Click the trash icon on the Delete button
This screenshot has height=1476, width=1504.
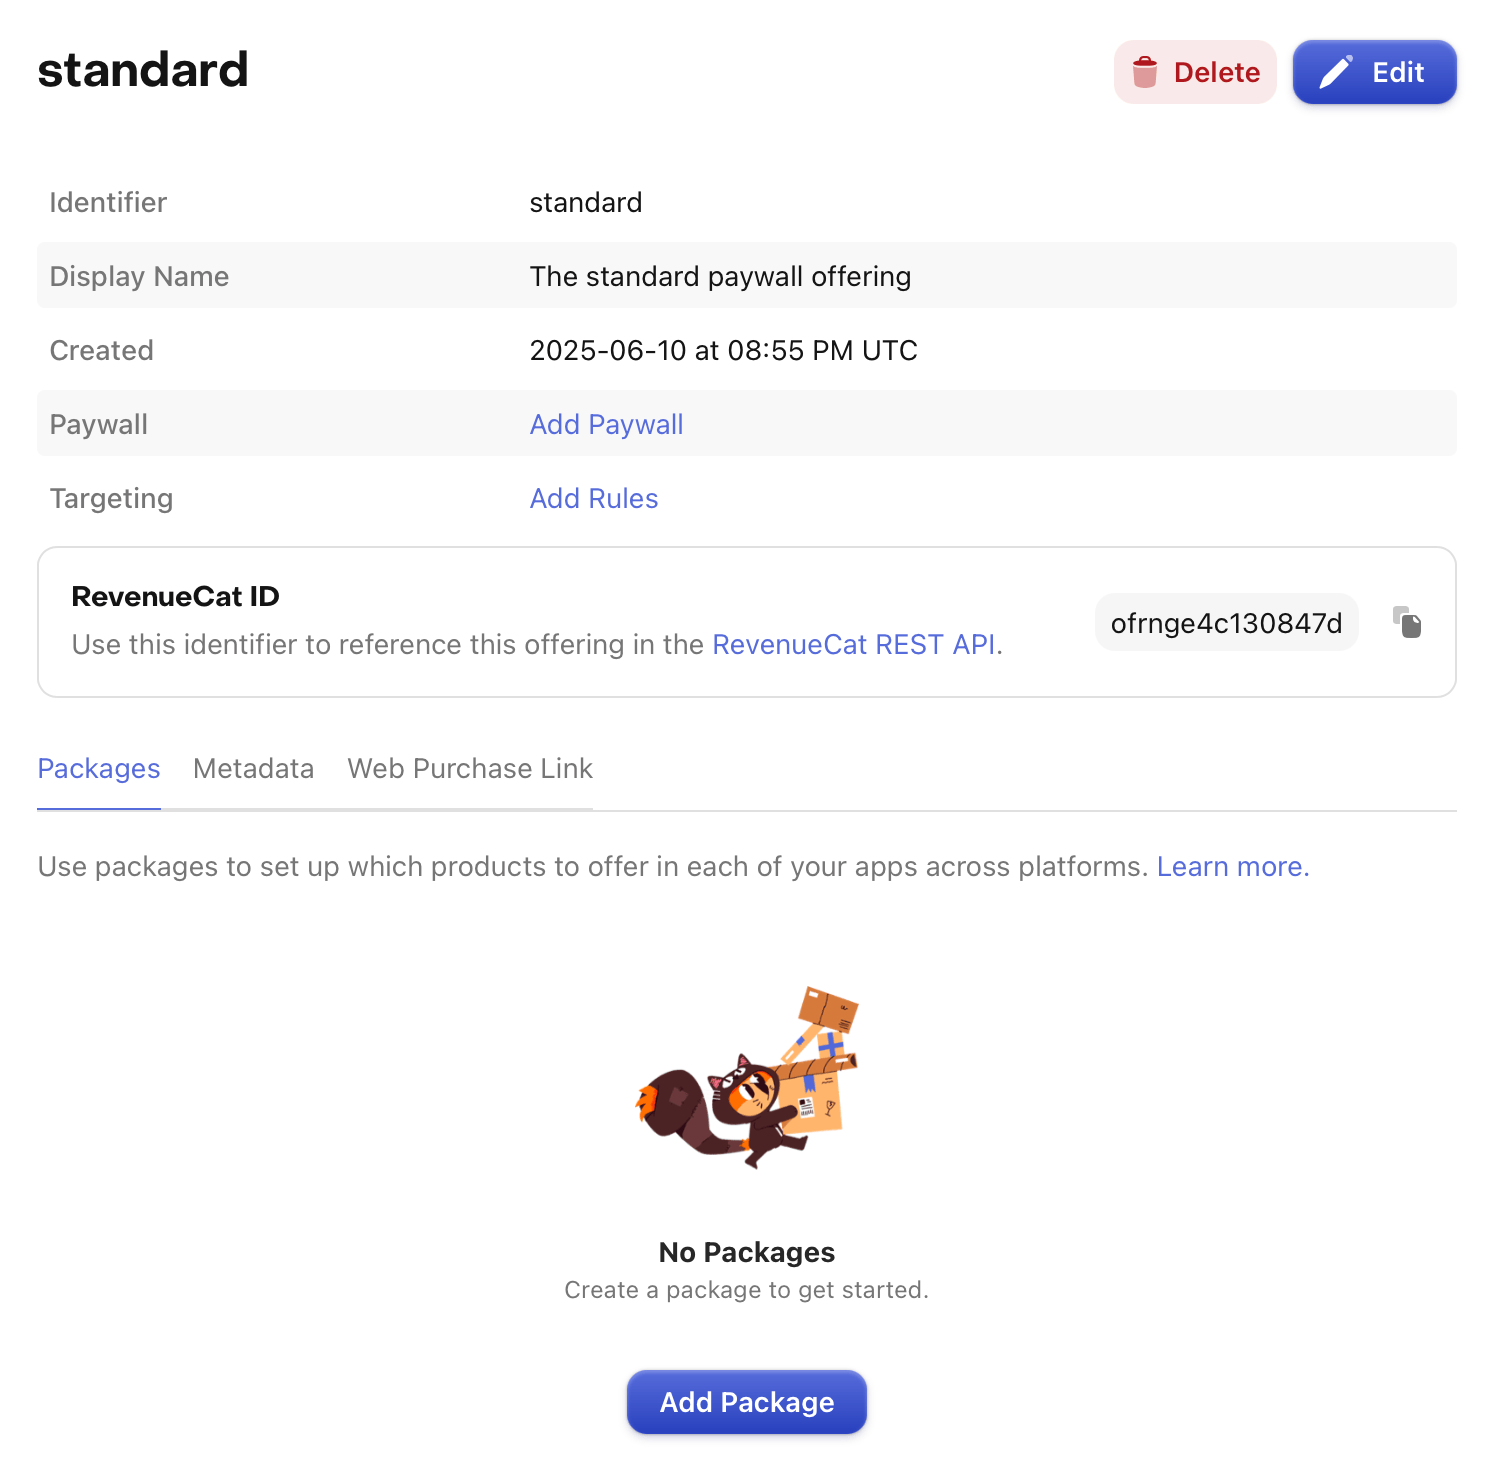pyautogui.click(x=1145, y=71)
